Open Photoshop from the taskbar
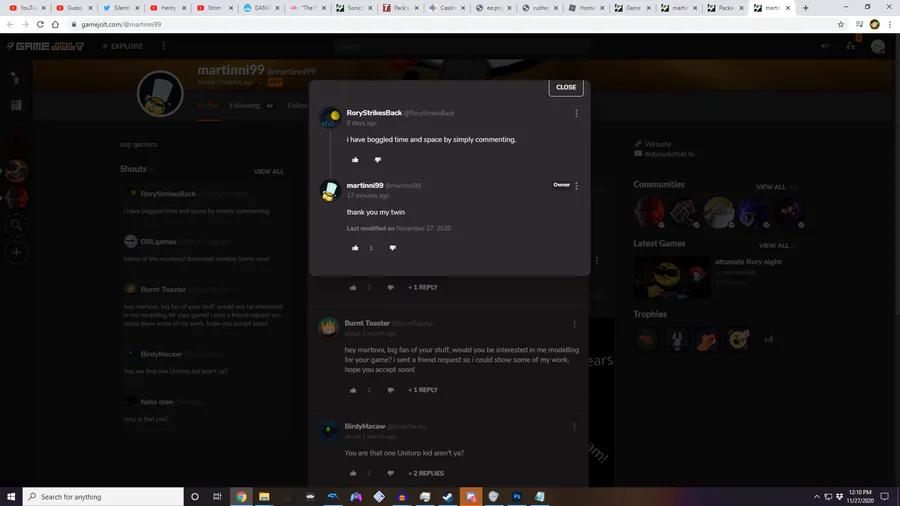This screenshot has width=900, height=506. tap(517, 497)
